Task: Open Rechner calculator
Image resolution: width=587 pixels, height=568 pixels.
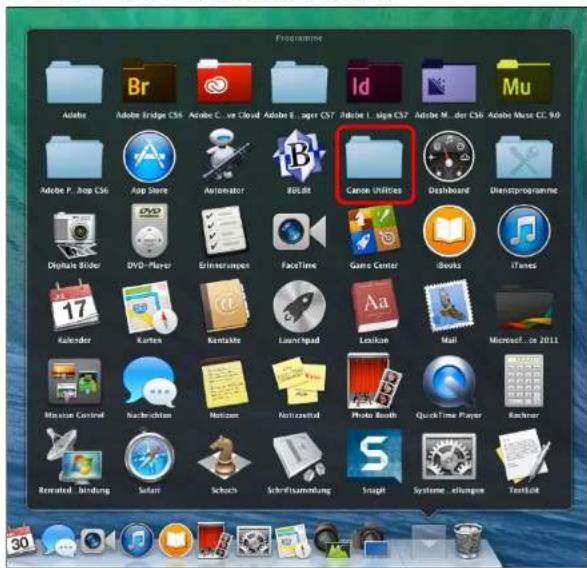Action: 523,380
